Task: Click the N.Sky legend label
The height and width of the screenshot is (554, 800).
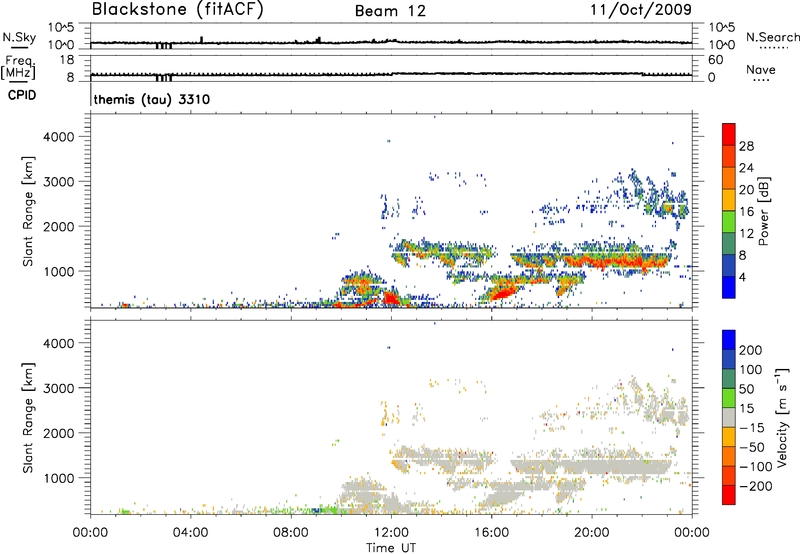Action: coord(19,37)
